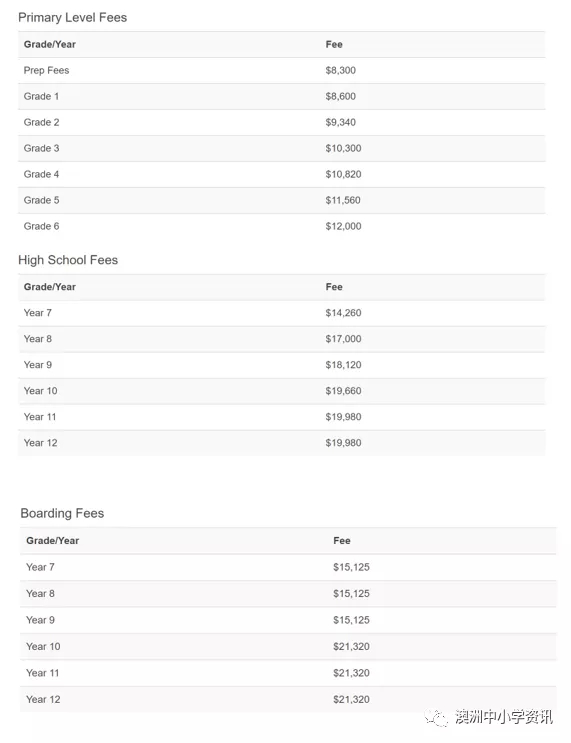Click the Year 9 row showing $18,120
Screen dimensions: 571x743
tap(281, 365)
